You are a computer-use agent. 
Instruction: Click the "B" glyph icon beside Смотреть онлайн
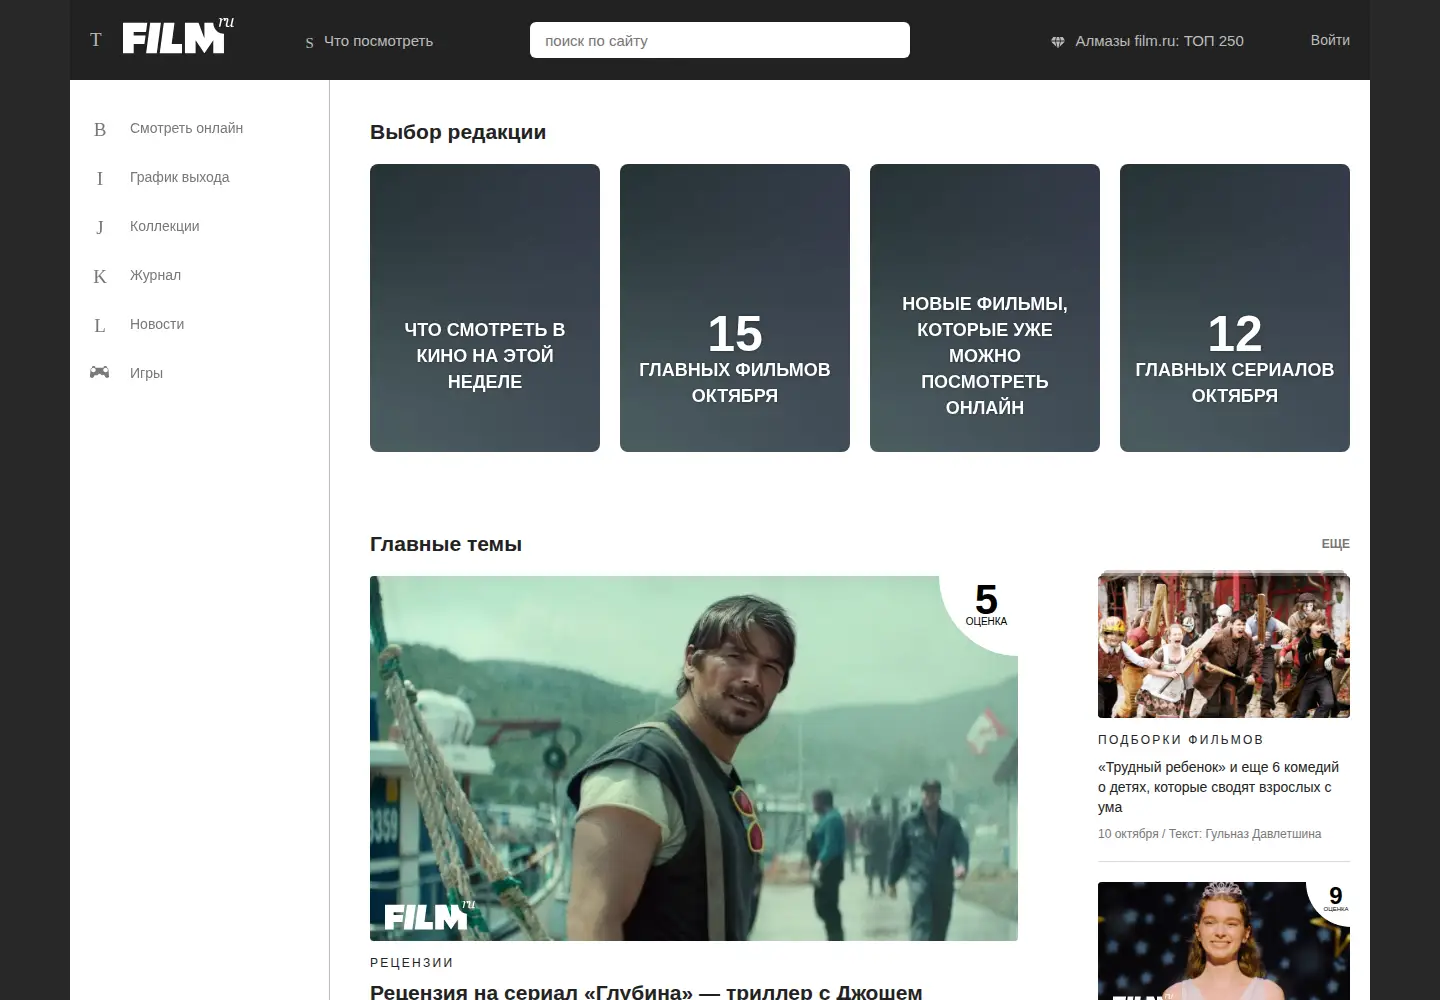click(100, 129)
